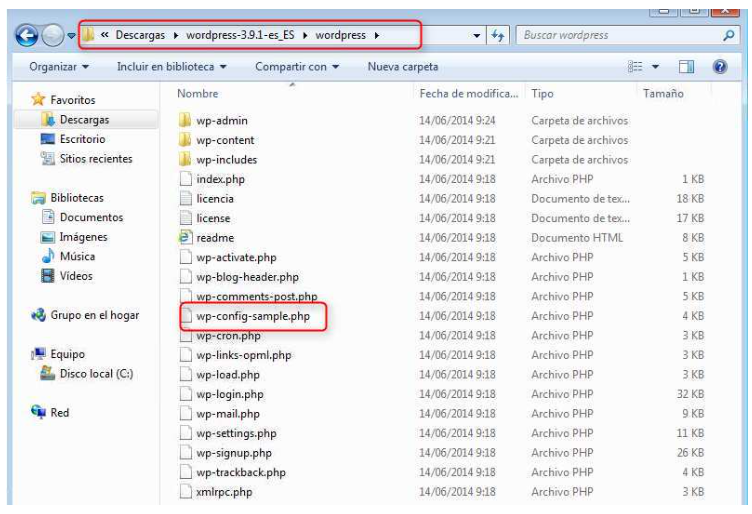Open Imágenes library
The width and height of the screenshot is (752, 514).
tap(83, 237)
